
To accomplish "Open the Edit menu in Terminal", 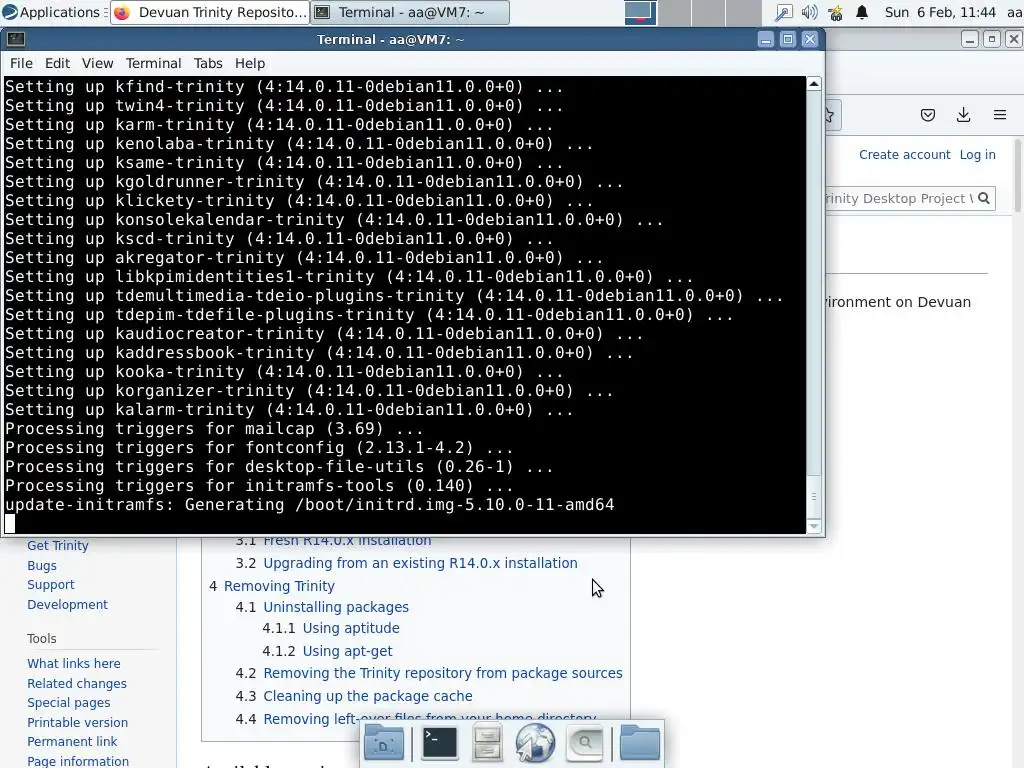I will tap(57, 63).
